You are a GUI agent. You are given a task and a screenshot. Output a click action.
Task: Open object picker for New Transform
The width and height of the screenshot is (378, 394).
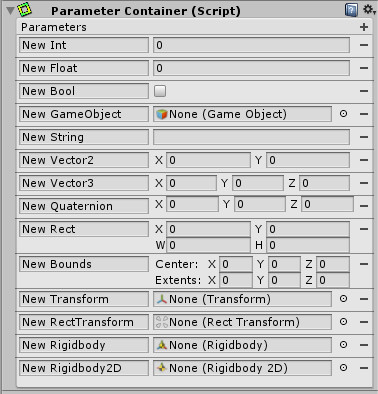pyautogui.click(x=343, y=299)
